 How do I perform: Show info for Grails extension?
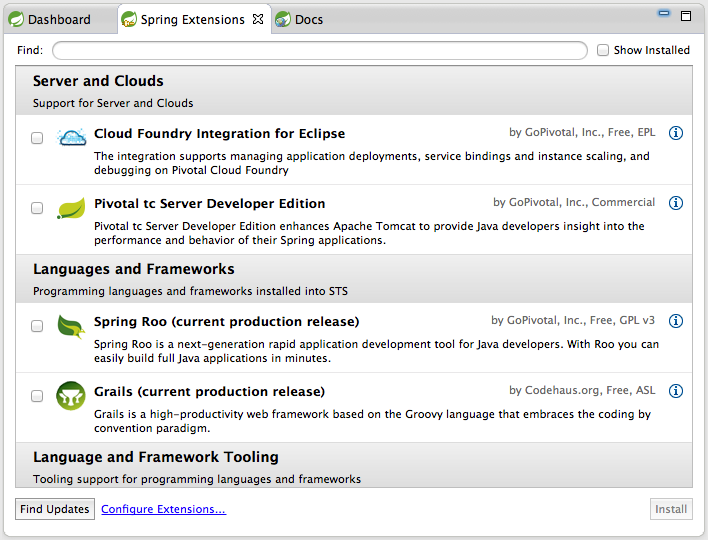pyautogui.click(x=675, y=391)
